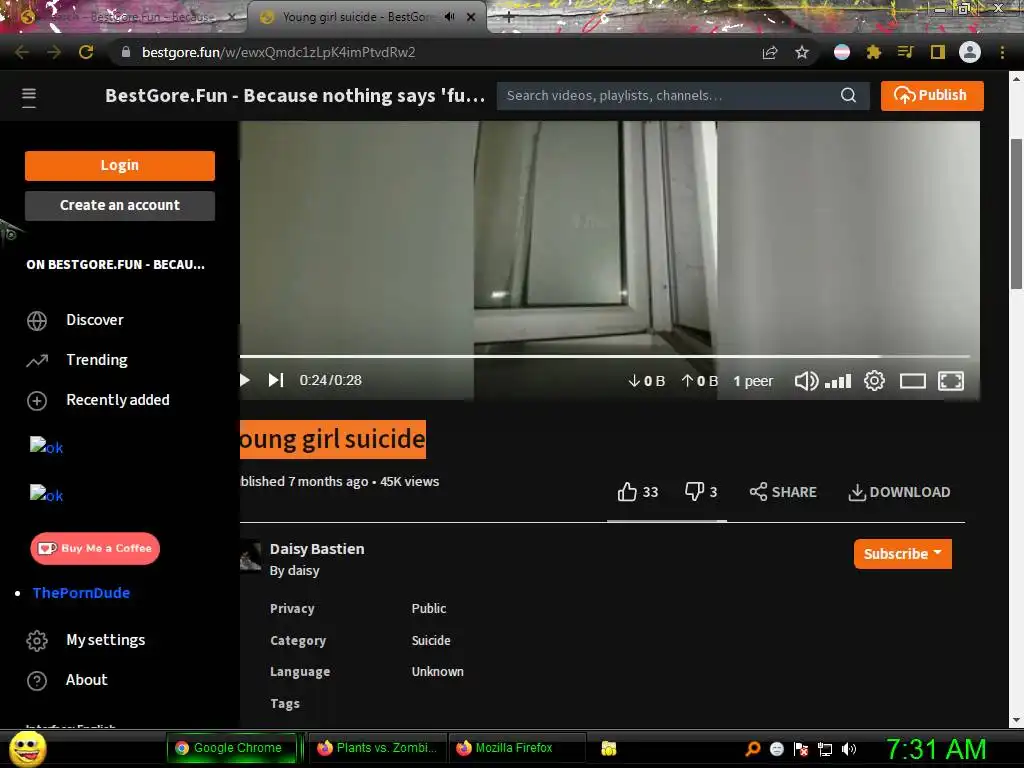Viewport: 1024px width, 768px height.
Task: Click the thumbs down dislike icon
Action: click(x=694, y=492)
